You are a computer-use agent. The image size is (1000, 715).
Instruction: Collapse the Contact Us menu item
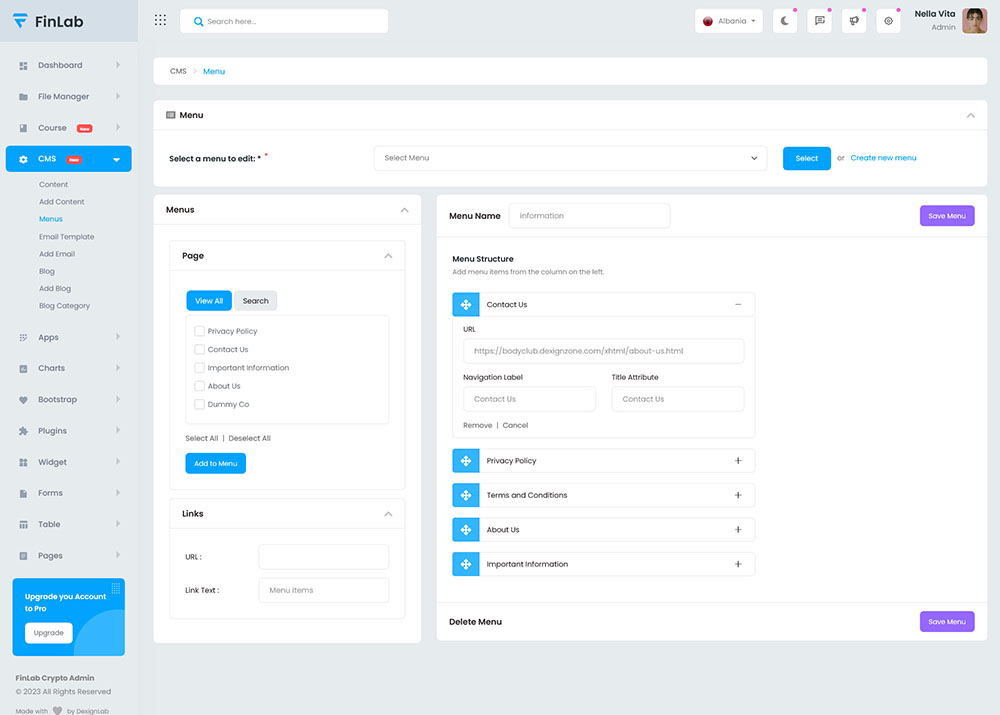[738, 305]
